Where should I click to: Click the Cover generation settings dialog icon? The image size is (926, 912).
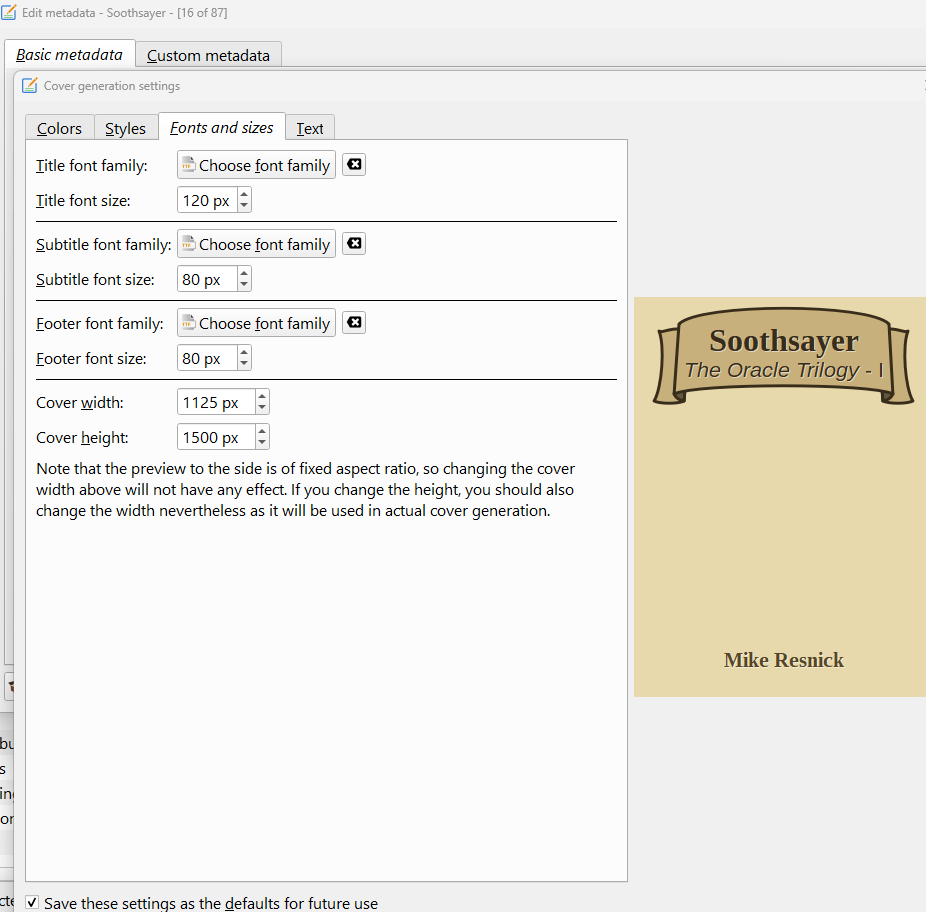30,85
